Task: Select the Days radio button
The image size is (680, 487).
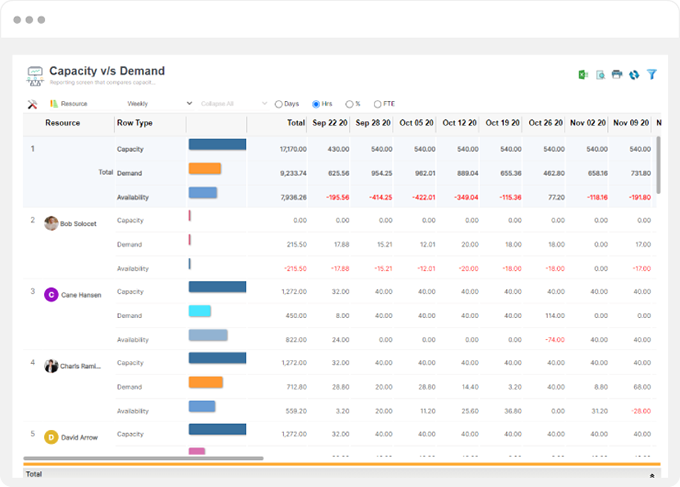Action: [279, 104]
